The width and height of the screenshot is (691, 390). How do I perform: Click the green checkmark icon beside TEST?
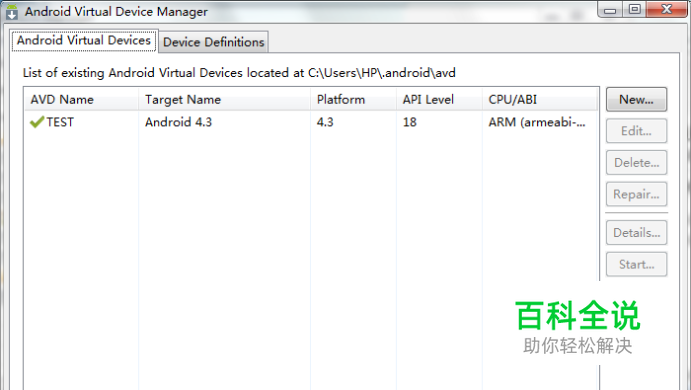pyautogui.click(x=37, y=122)
